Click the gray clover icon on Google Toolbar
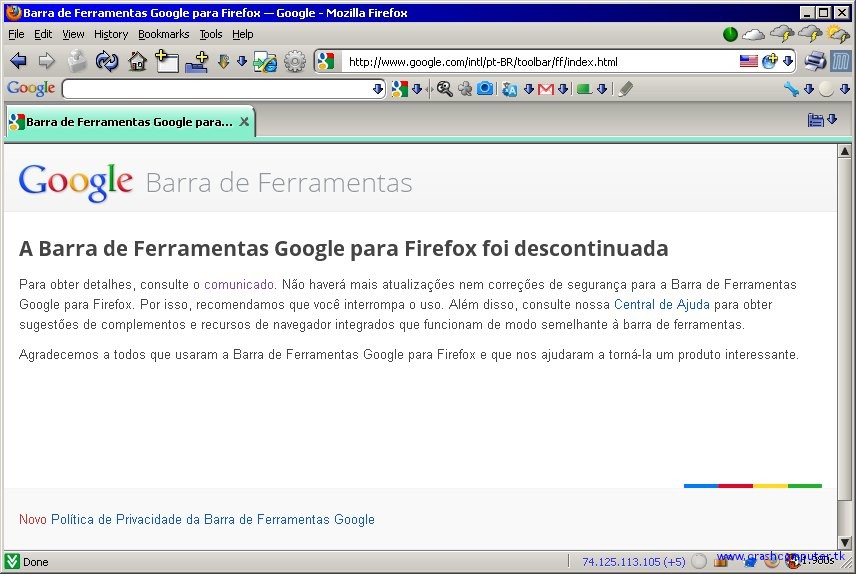856x574 pixels. 465,89
